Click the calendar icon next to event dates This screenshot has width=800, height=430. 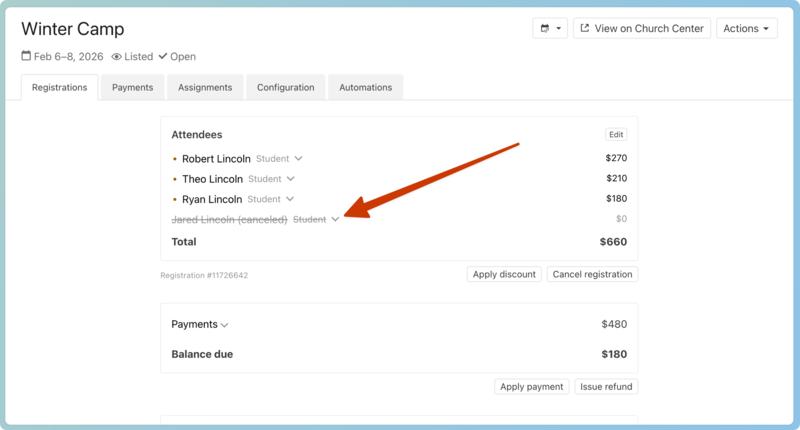pos(26,57)
